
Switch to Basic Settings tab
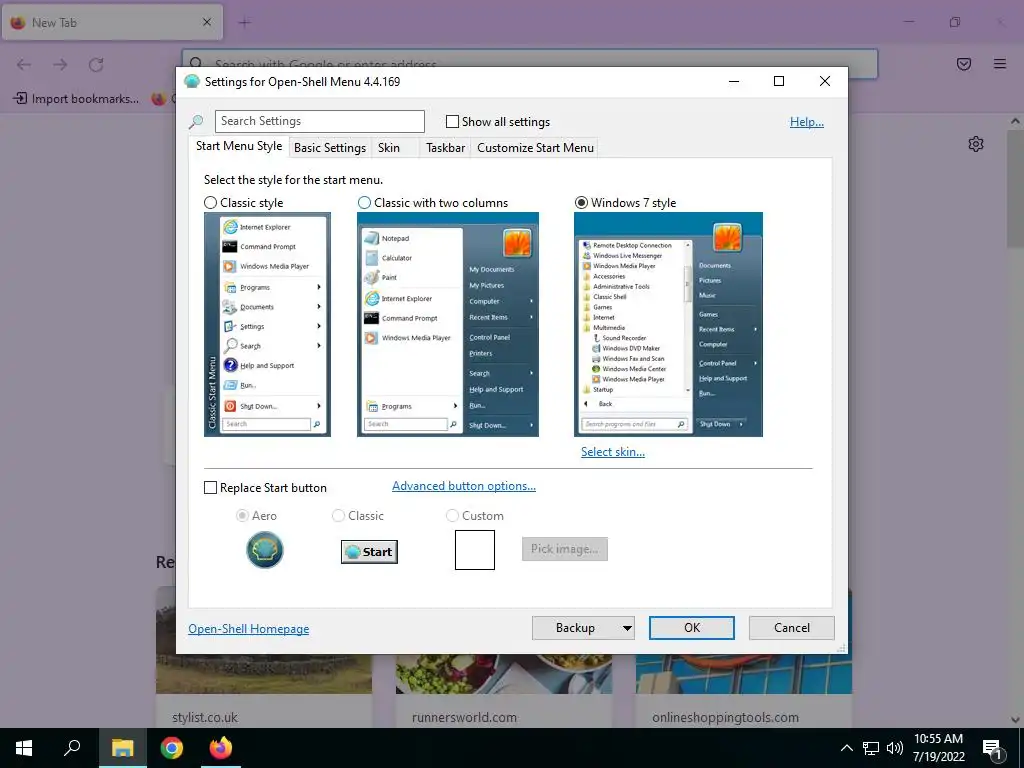tap(330, 148)
